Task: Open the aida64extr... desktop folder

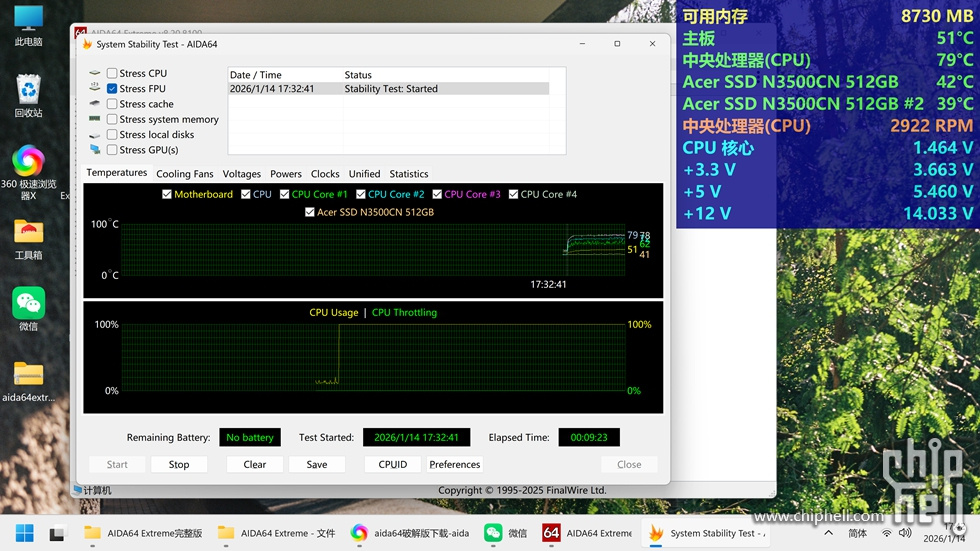Action: (29, 382)
